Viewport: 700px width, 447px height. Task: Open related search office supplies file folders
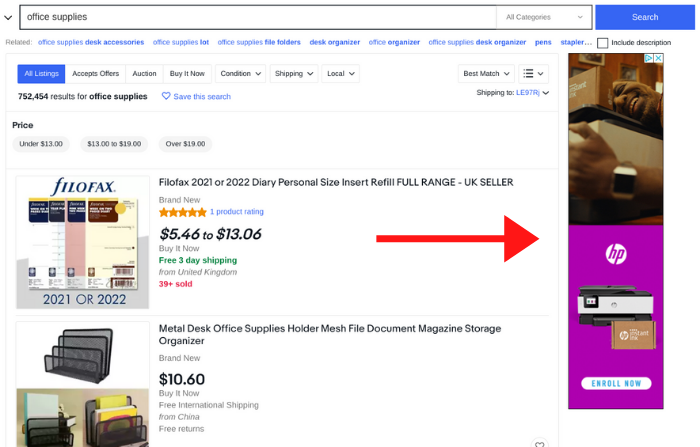click(x=259, y=42)
